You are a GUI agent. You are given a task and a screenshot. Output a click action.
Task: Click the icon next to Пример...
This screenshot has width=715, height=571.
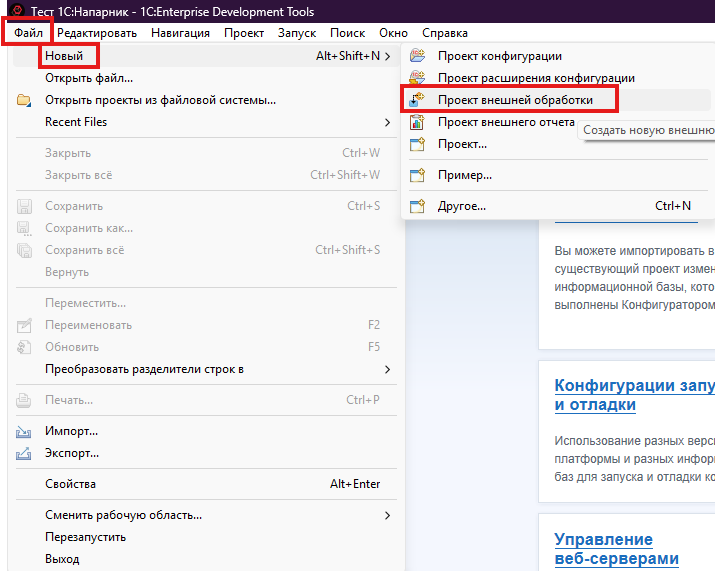(x=417, y=175)
